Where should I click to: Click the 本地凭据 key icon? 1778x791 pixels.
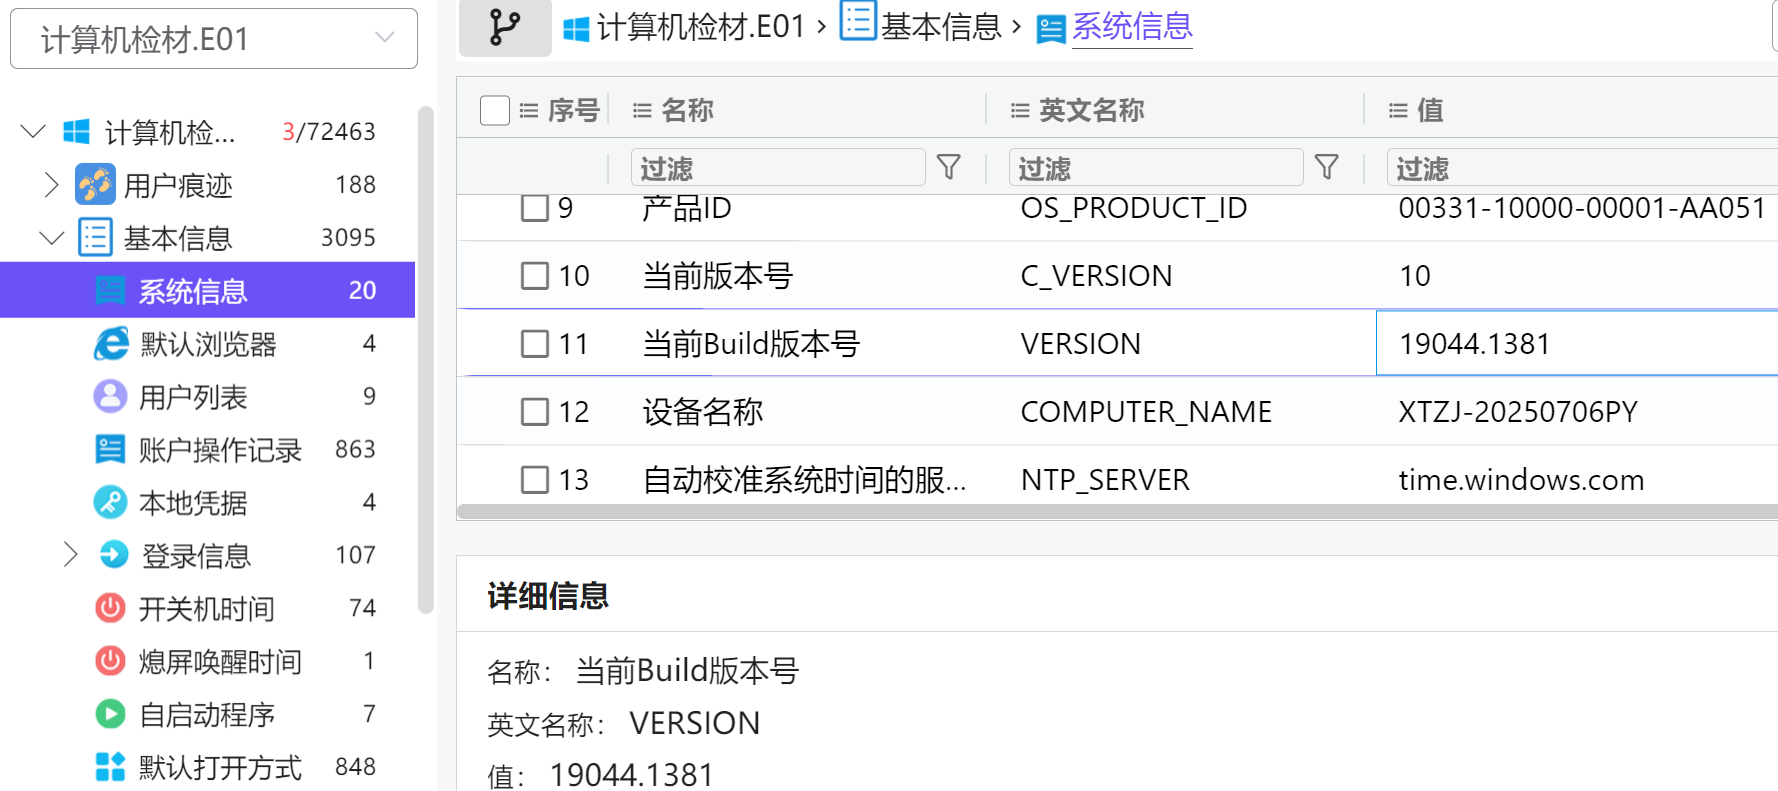pyautogui.click(x=110, y=502)
